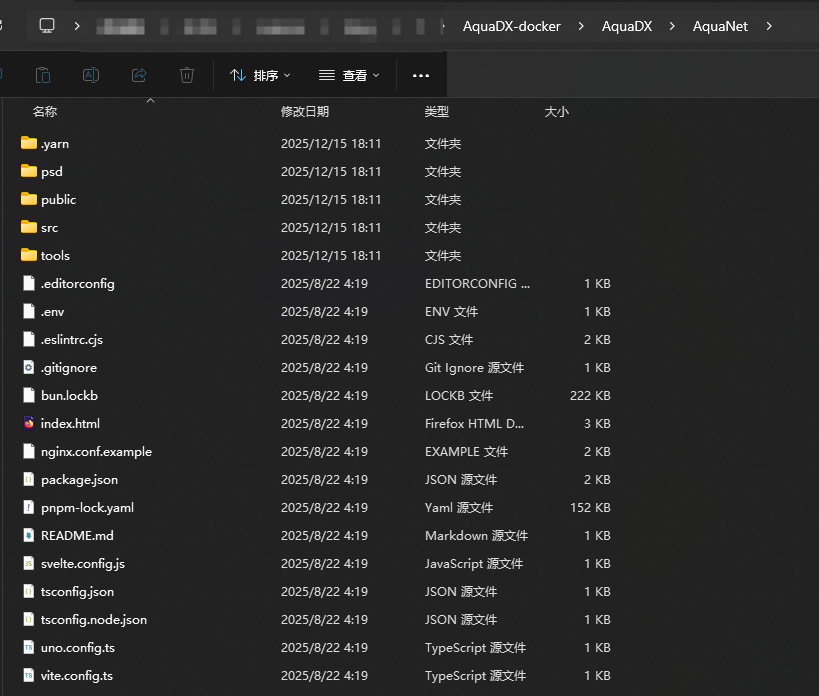Image resolution: width=819 pixels, height=696 pixels.
Task: Expand chevron after AquaDX breadcrumb
Action: (672, 26)
